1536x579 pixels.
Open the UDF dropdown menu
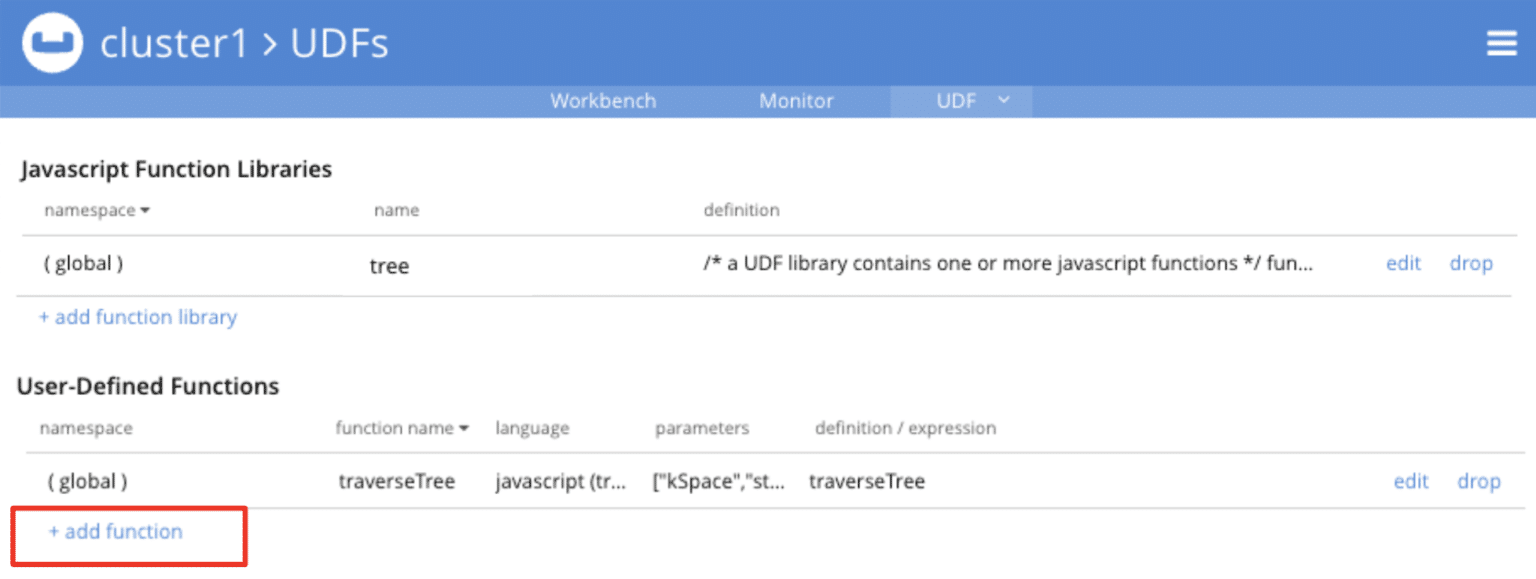[x=960, y=100]
